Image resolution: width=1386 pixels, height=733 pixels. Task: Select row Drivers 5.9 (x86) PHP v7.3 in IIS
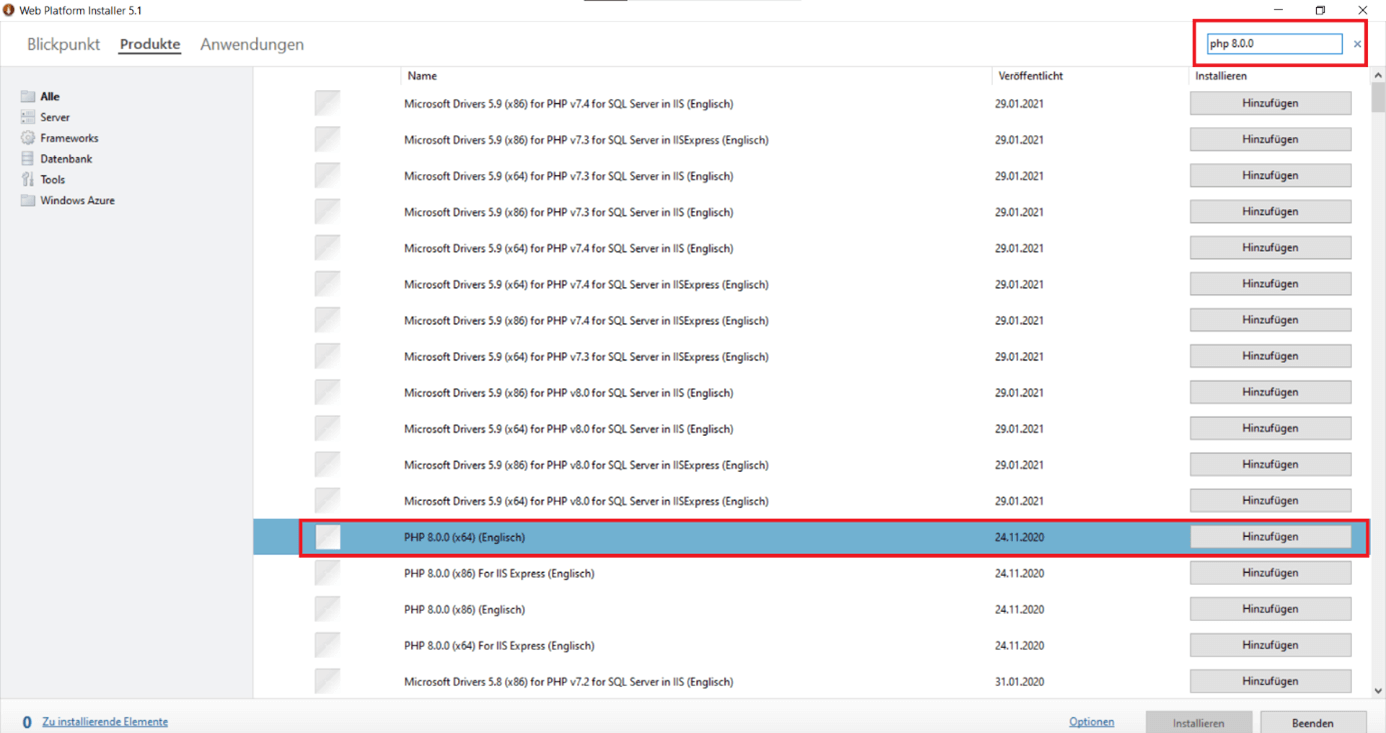[x=809, y=212]
